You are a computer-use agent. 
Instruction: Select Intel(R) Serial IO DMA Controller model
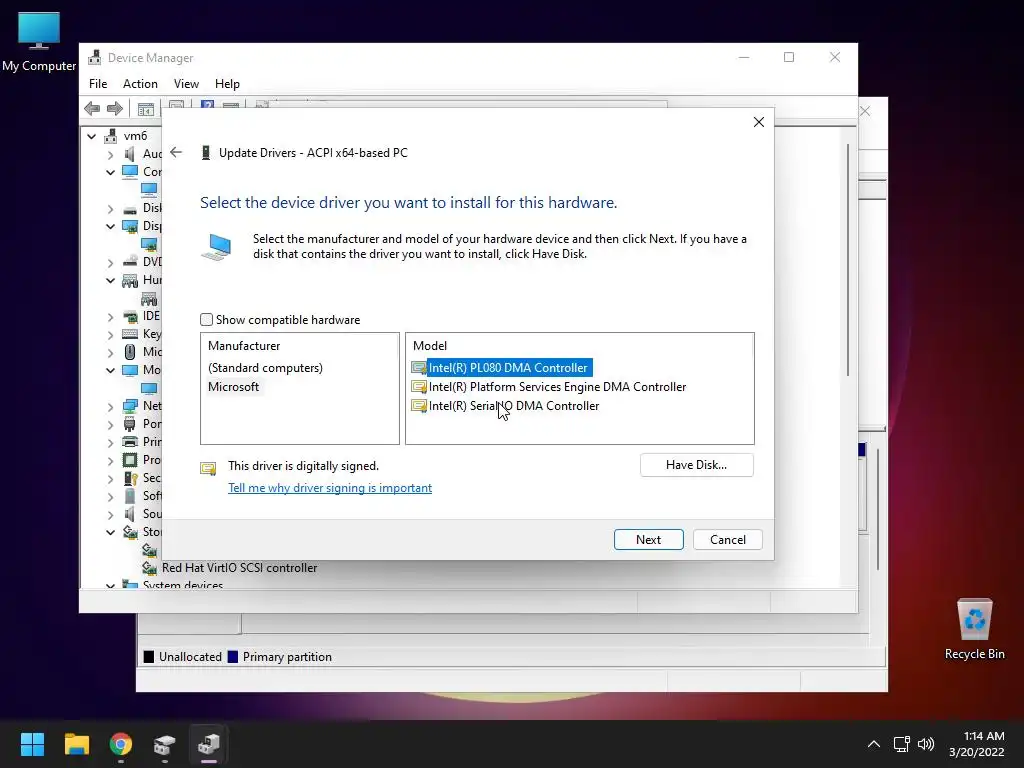point(513,406)
